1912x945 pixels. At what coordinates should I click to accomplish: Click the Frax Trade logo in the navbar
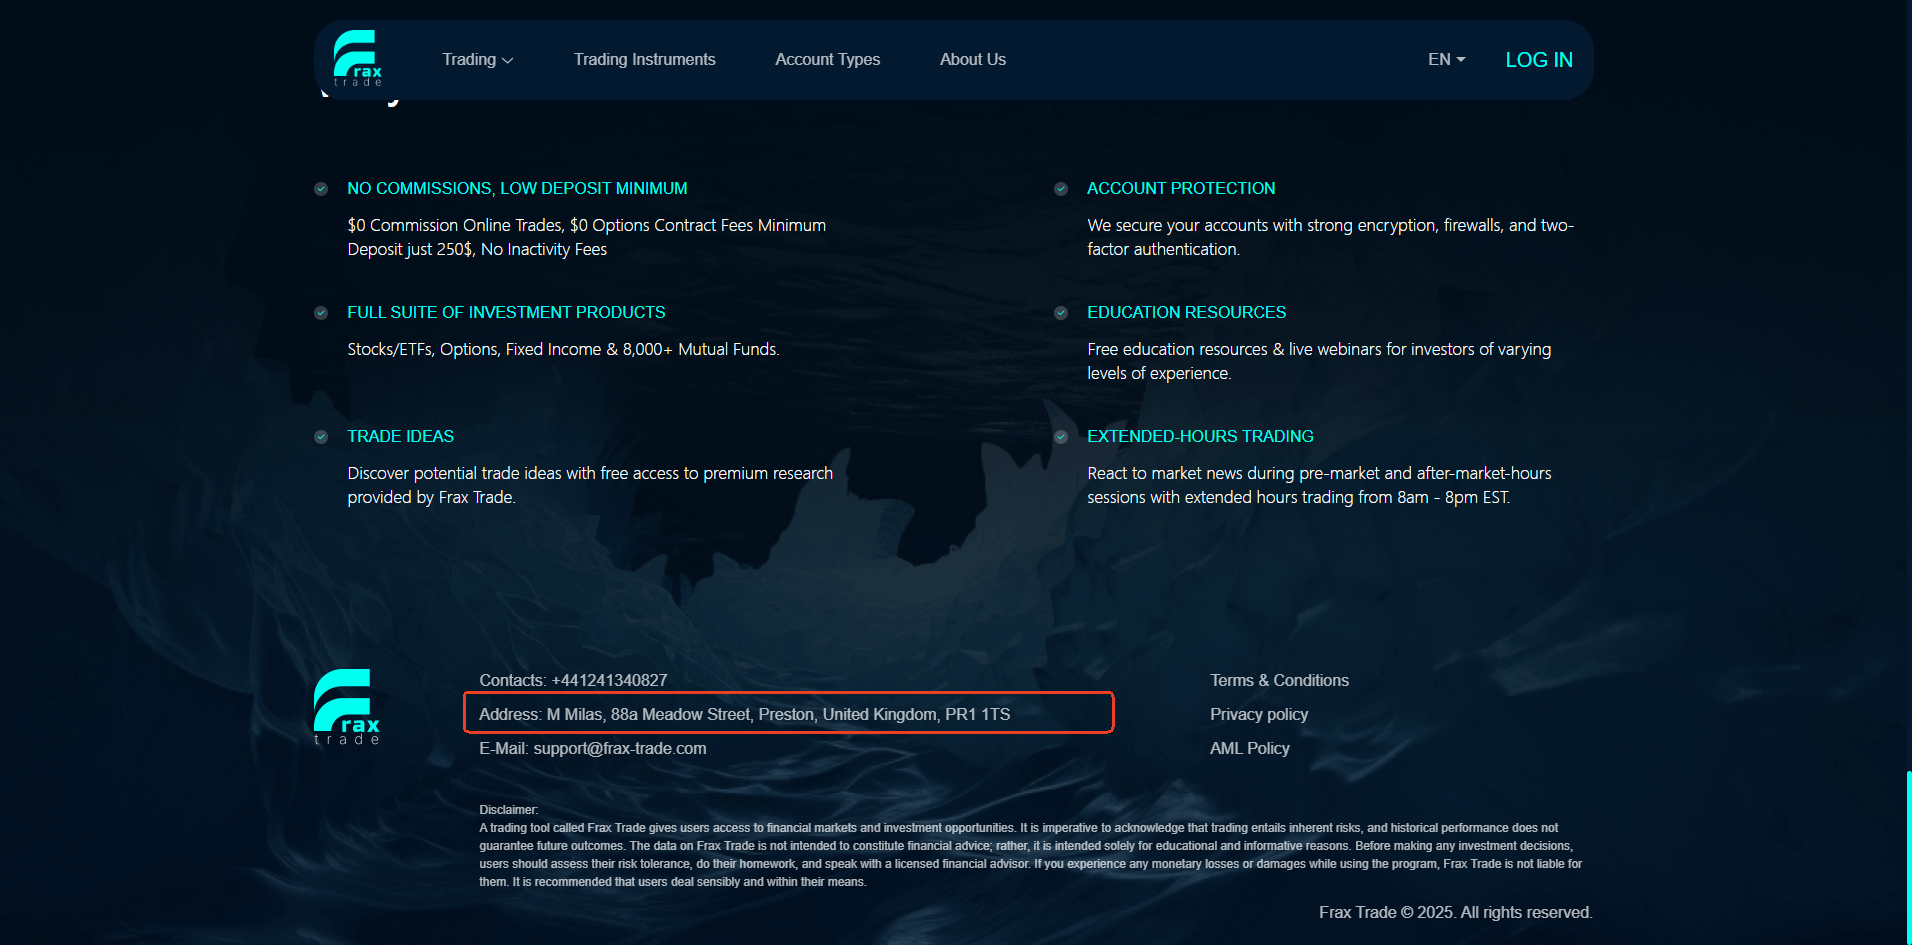[357, 58]
